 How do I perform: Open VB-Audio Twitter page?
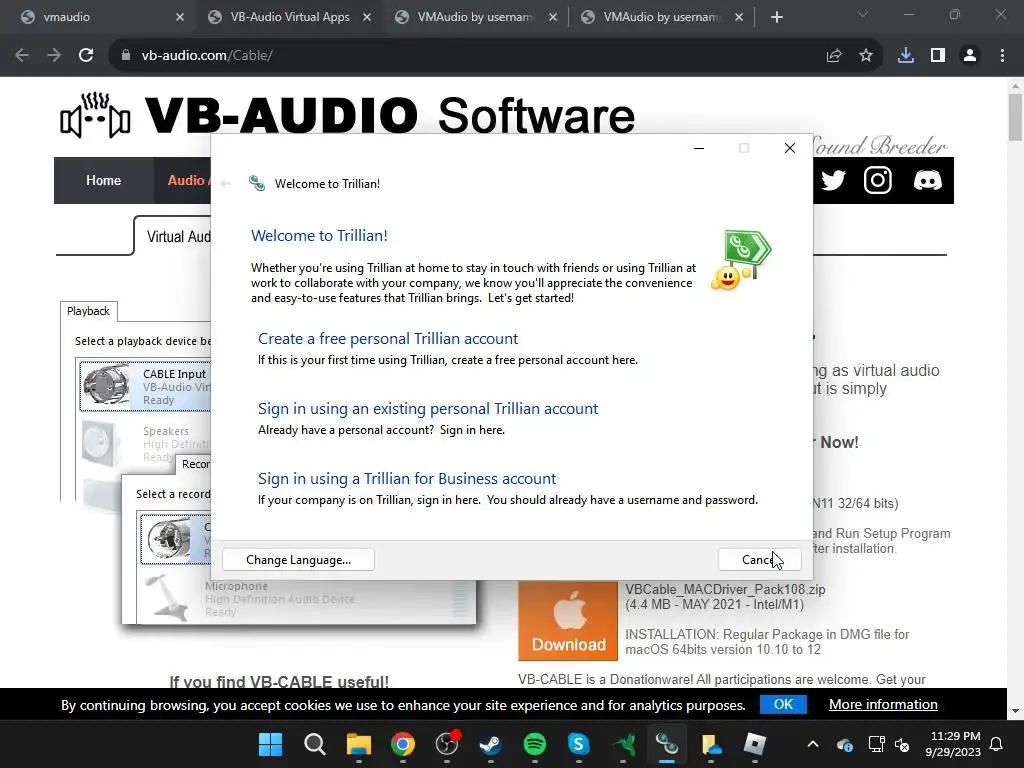point(833,180)
